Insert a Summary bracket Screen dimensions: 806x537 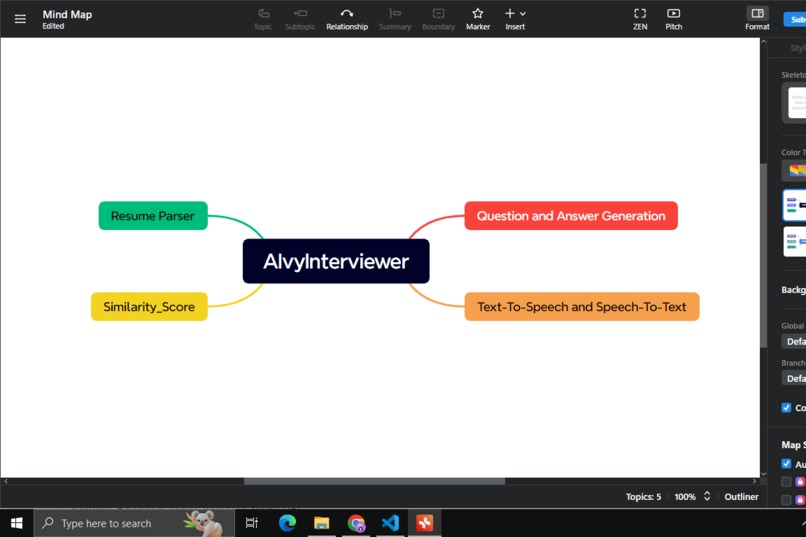[x=395, y=19]
